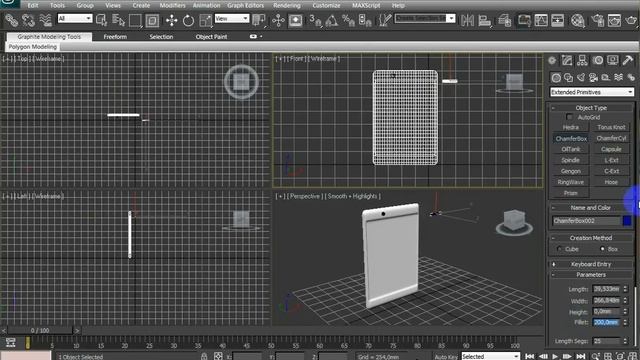Click the OilTank object button

pyautogui.click(x=571, y=149)
